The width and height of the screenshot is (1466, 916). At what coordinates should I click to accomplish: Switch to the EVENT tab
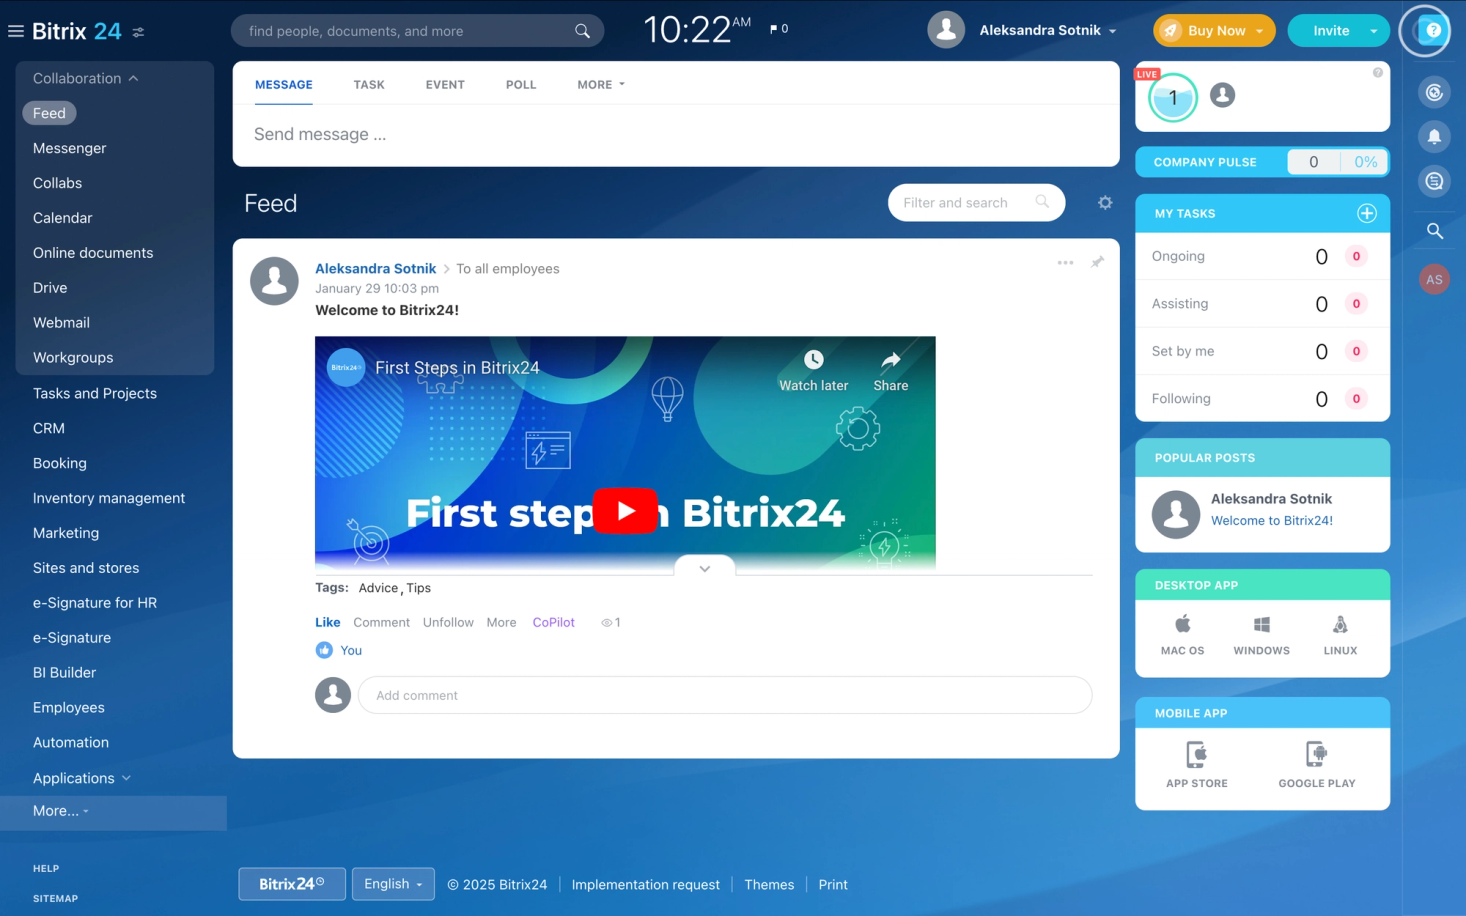coord(445,85)
